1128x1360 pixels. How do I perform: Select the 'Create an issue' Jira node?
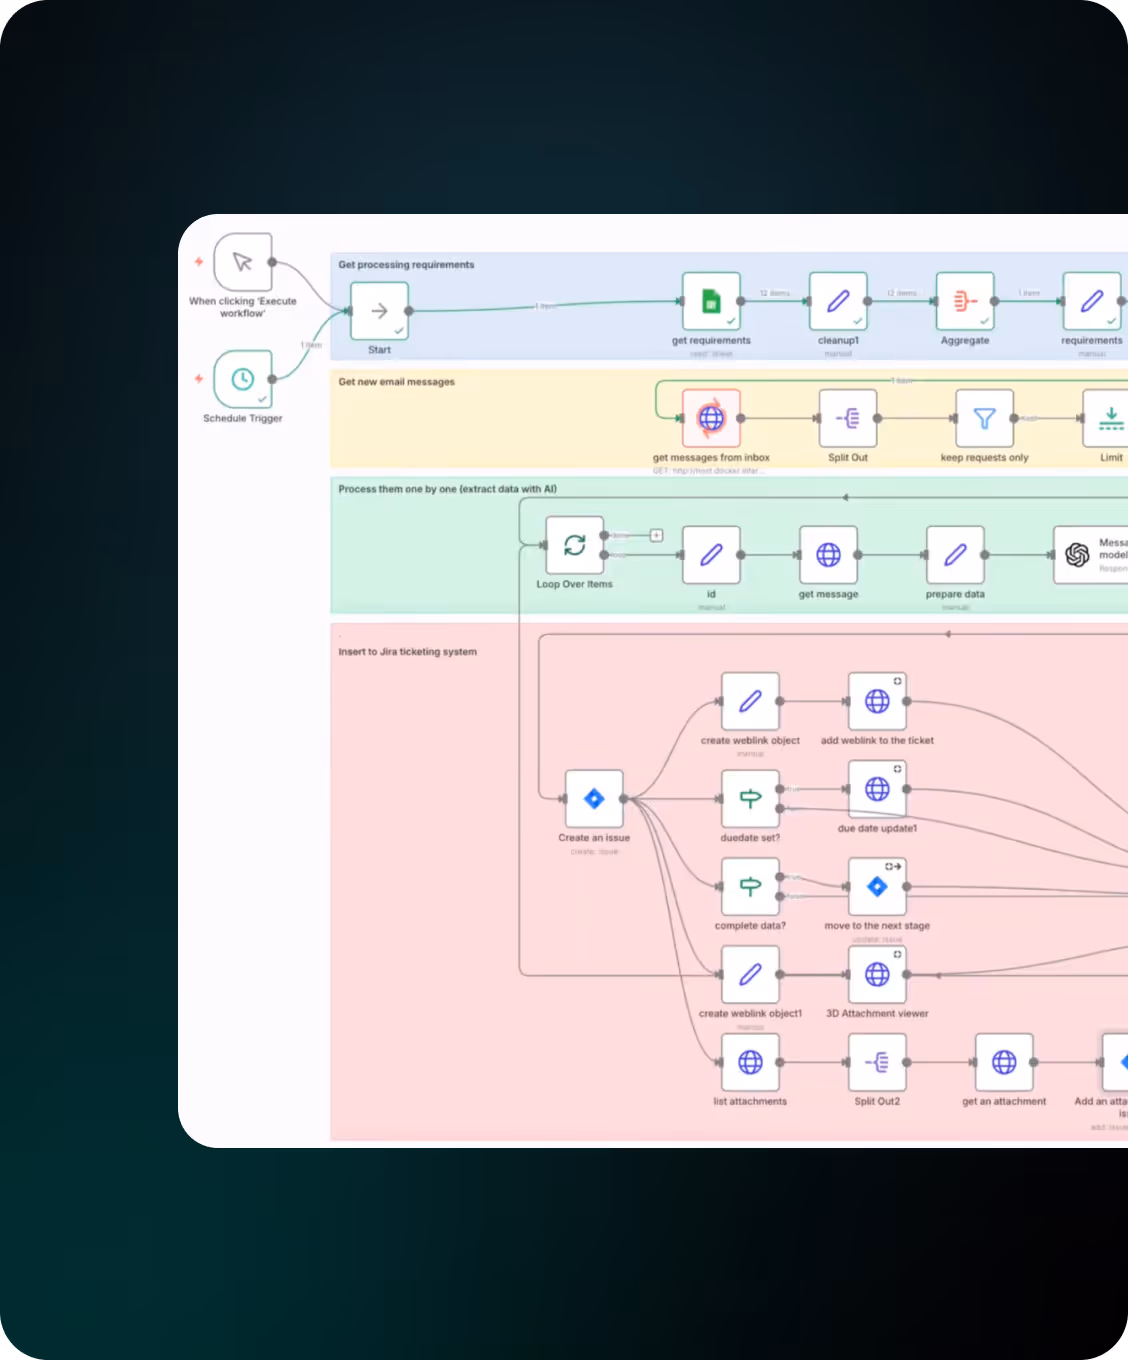pos(594,799)
